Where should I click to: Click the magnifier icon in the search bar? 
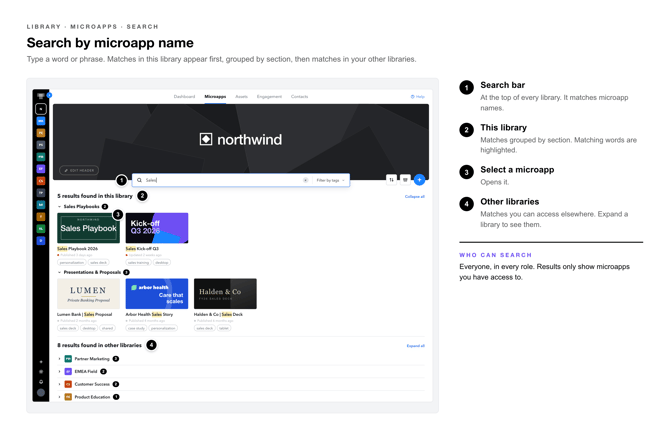(139, 180)
